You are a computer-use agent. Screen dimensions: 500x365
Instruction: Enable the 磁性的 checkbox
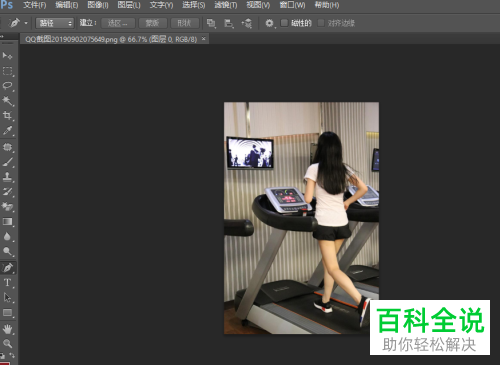[284, 23]
